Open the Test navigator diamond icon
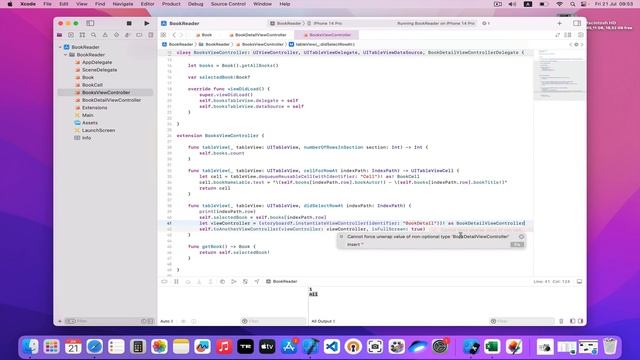640x360 pixels. coord(116,35)
